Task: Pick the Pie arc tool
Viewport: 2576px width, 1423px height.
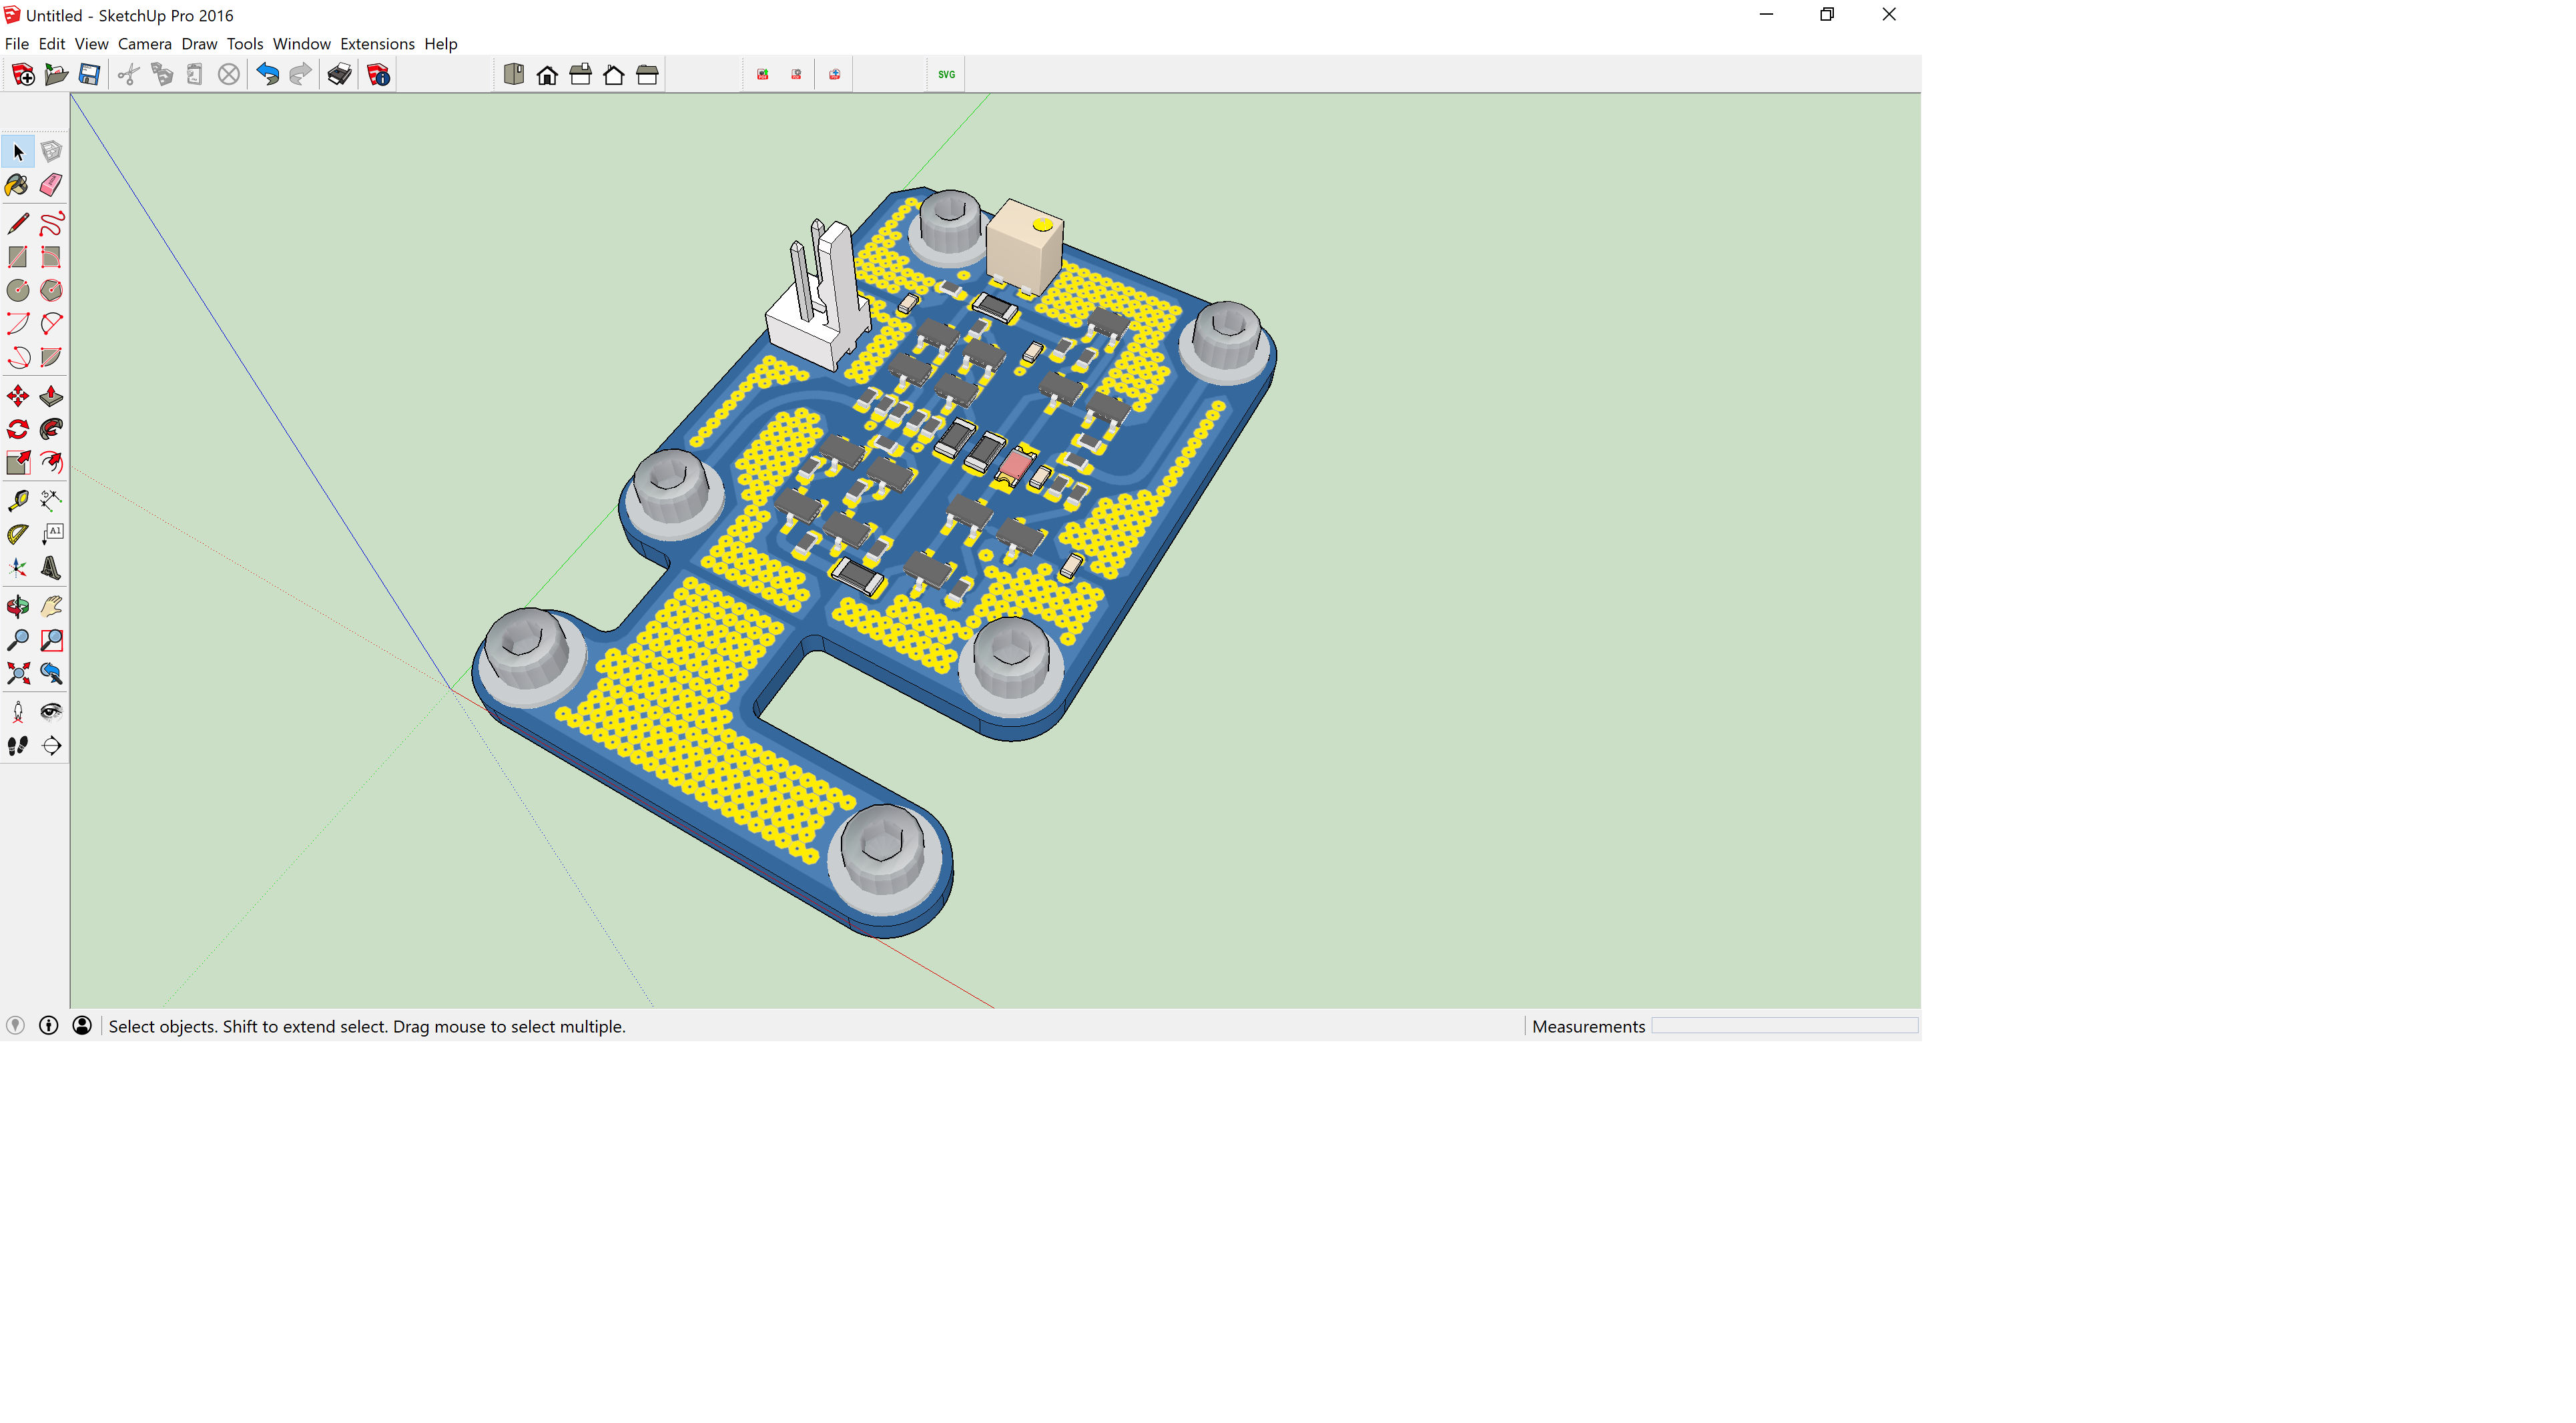Action: [x=52, y=357]
